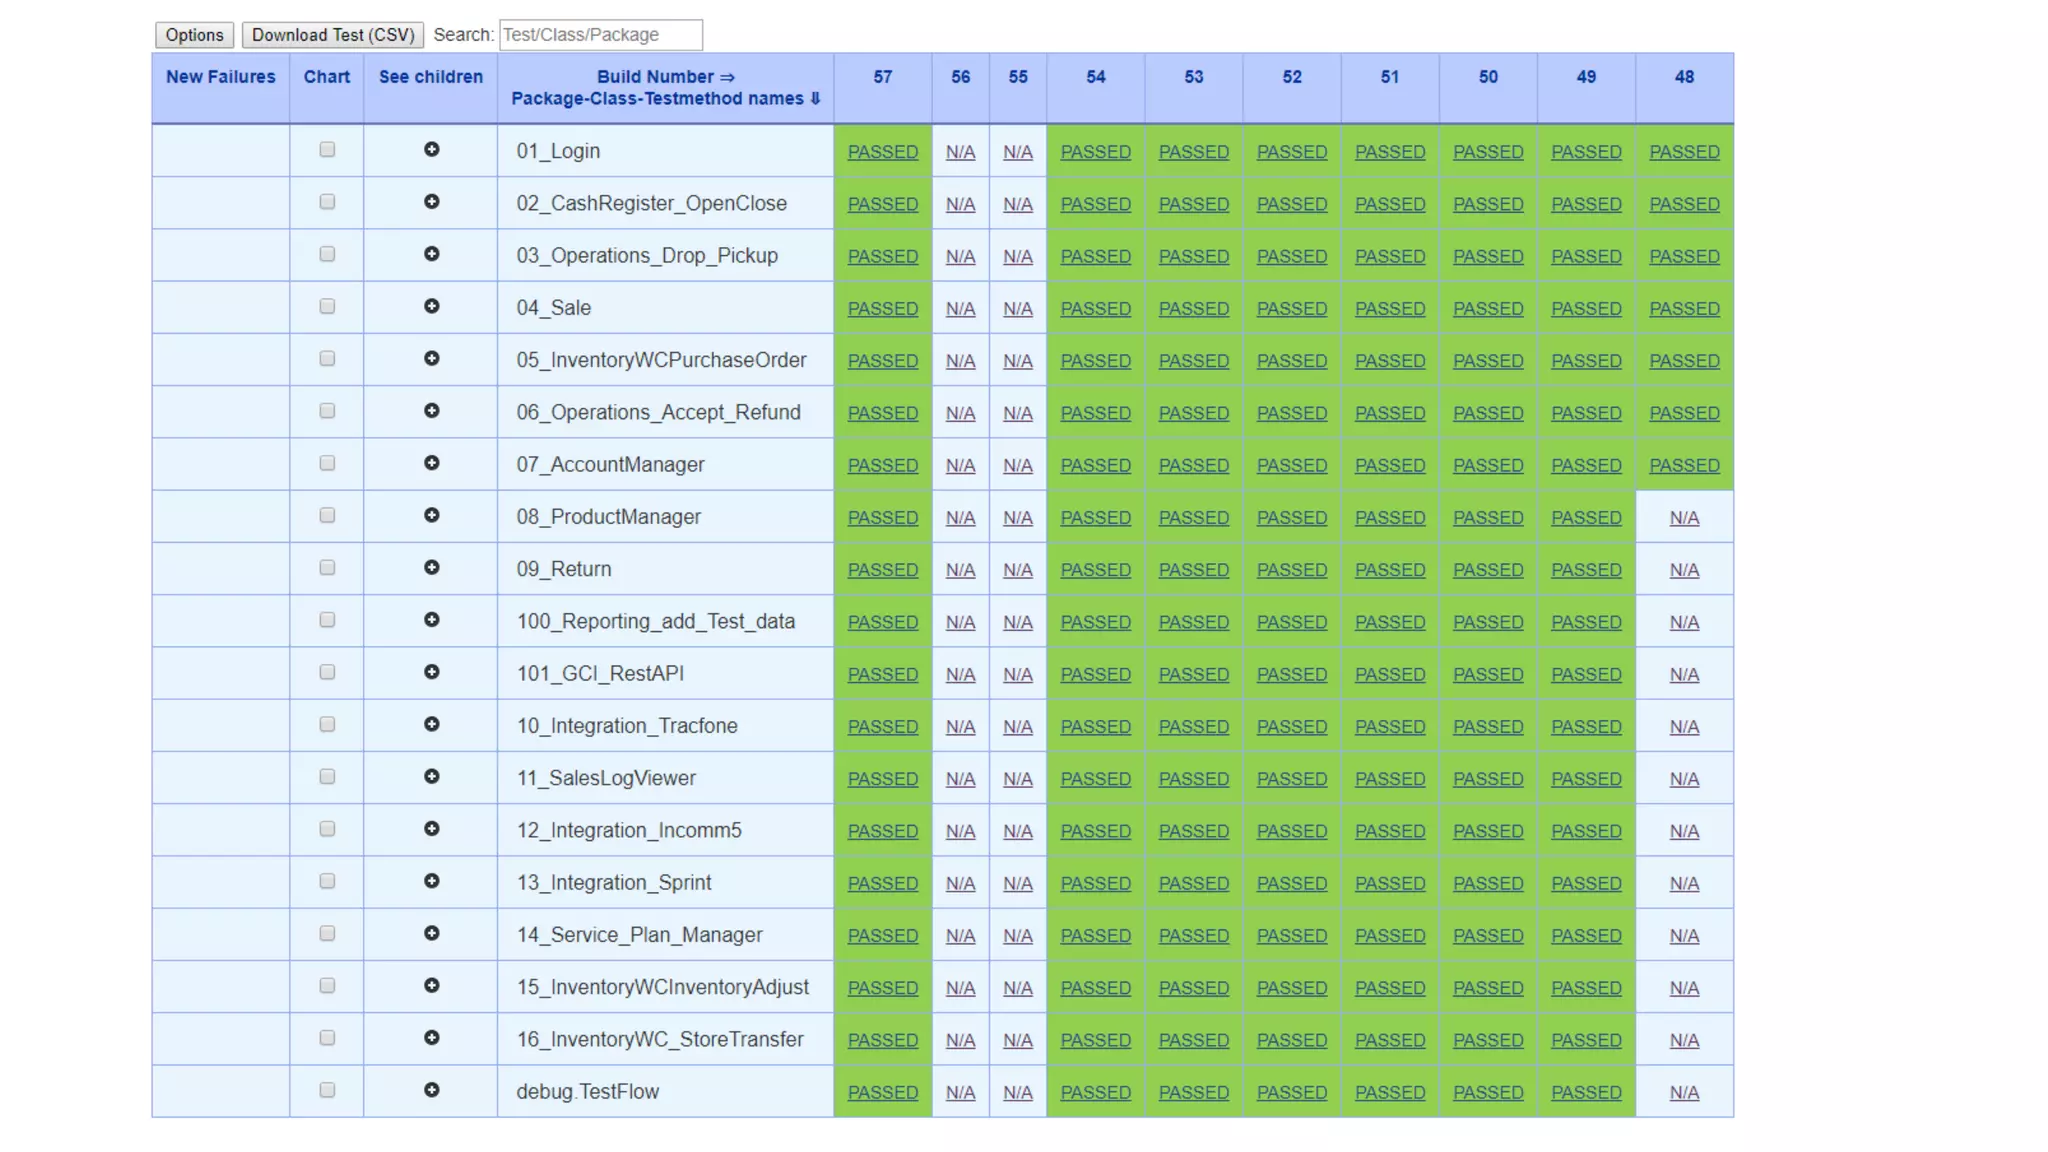The height and width of the screenshot is (1152, 2048).
Task: Open children of 11_SalesLogViewer
Action: click(x=431, y=777)
